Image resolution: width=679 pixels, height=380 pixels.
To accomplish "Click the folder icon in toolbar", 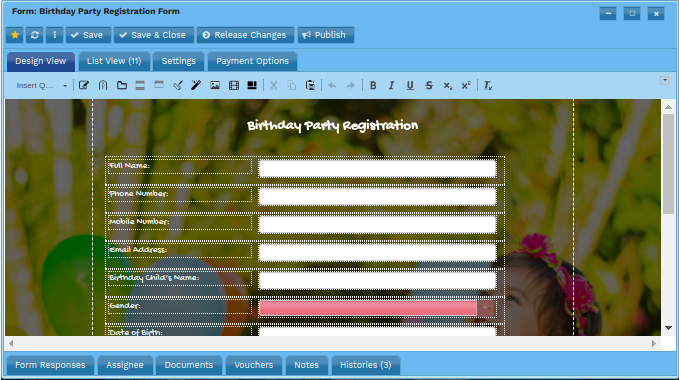I will 122,86.
